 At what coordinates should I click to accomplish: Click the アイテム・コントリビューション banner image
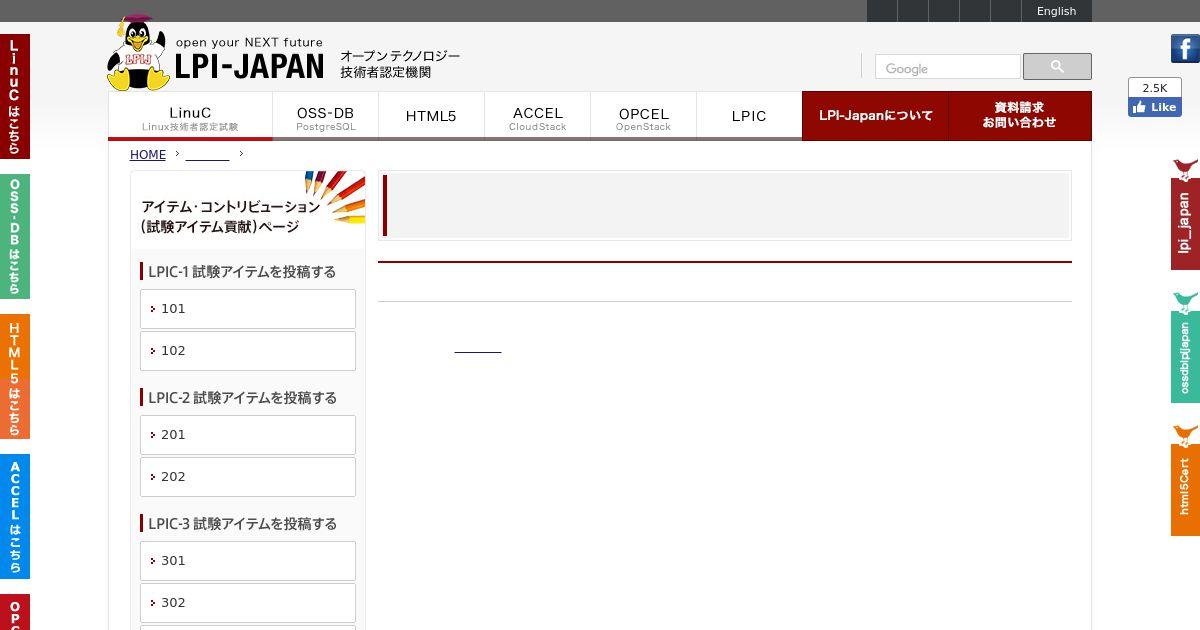coord(248,209)
